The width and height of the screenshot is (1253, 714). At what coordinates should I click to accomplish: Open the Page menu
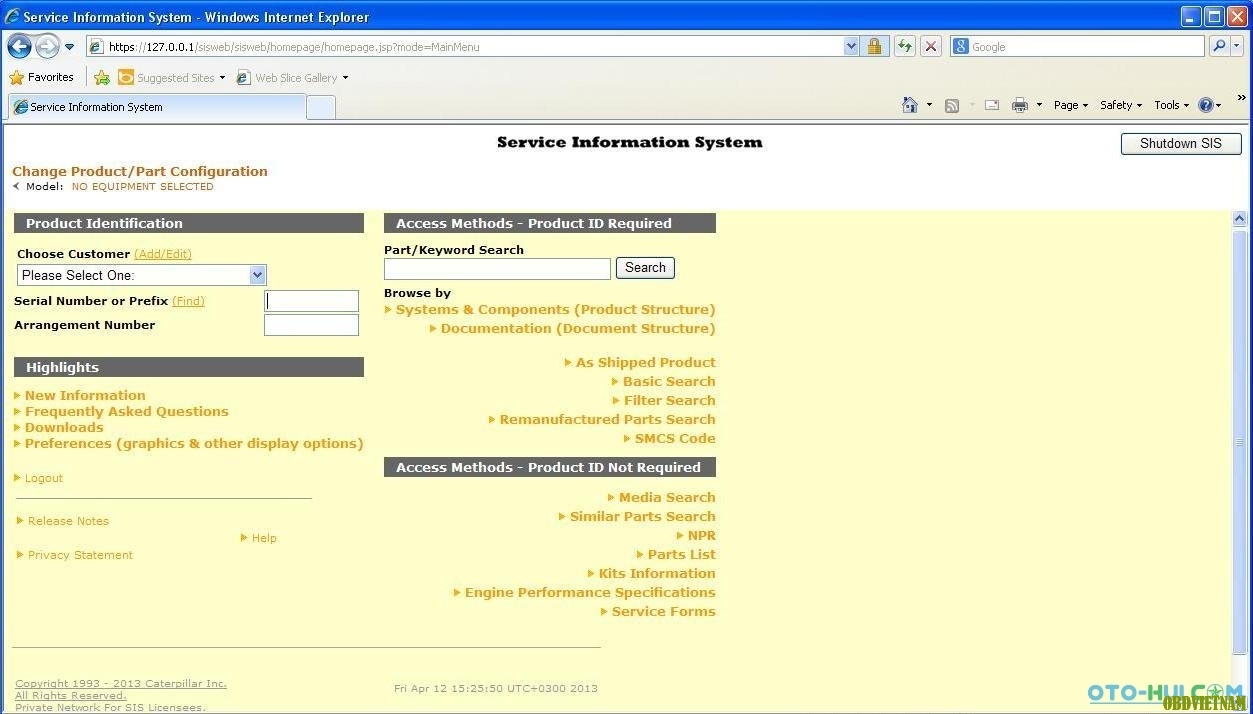click(x=1071, y=105)
